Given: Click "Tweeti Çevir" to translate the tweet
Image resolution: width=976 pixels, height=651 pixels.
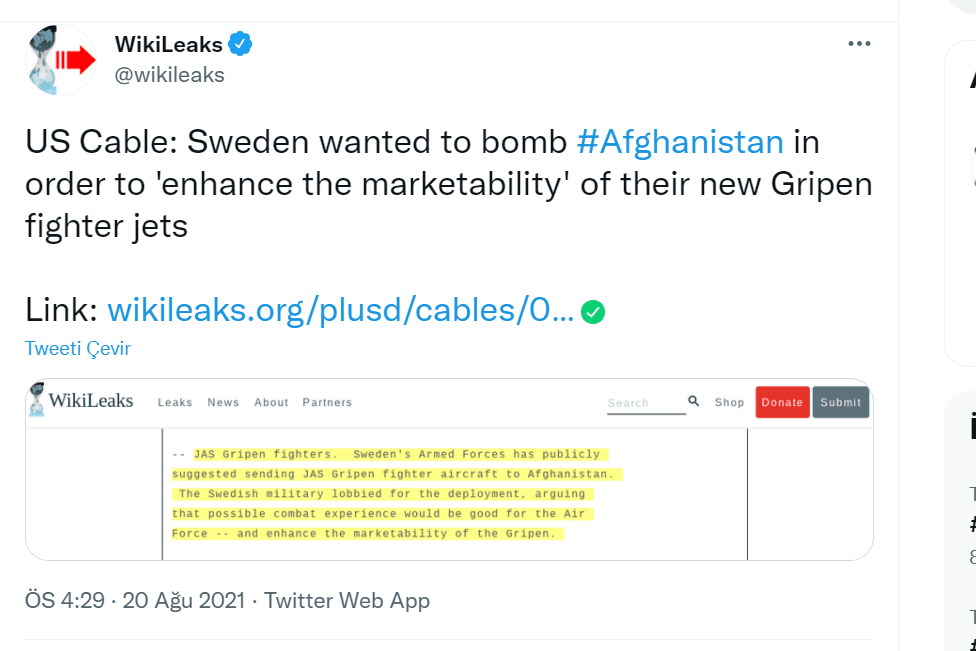Looking at the screenshot, I should (x=78, y=348).
